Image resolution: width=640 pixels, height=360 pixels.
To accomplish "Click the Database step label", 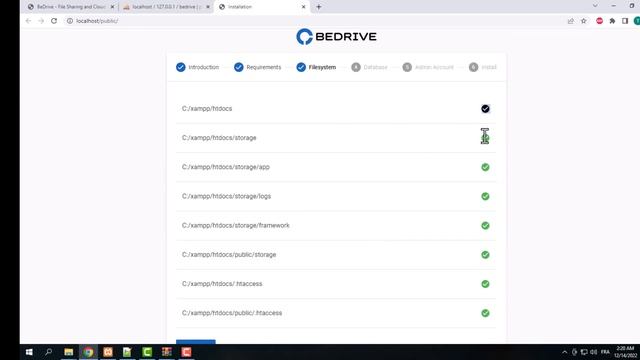I will pyautogui.click(x=376, y=67).
